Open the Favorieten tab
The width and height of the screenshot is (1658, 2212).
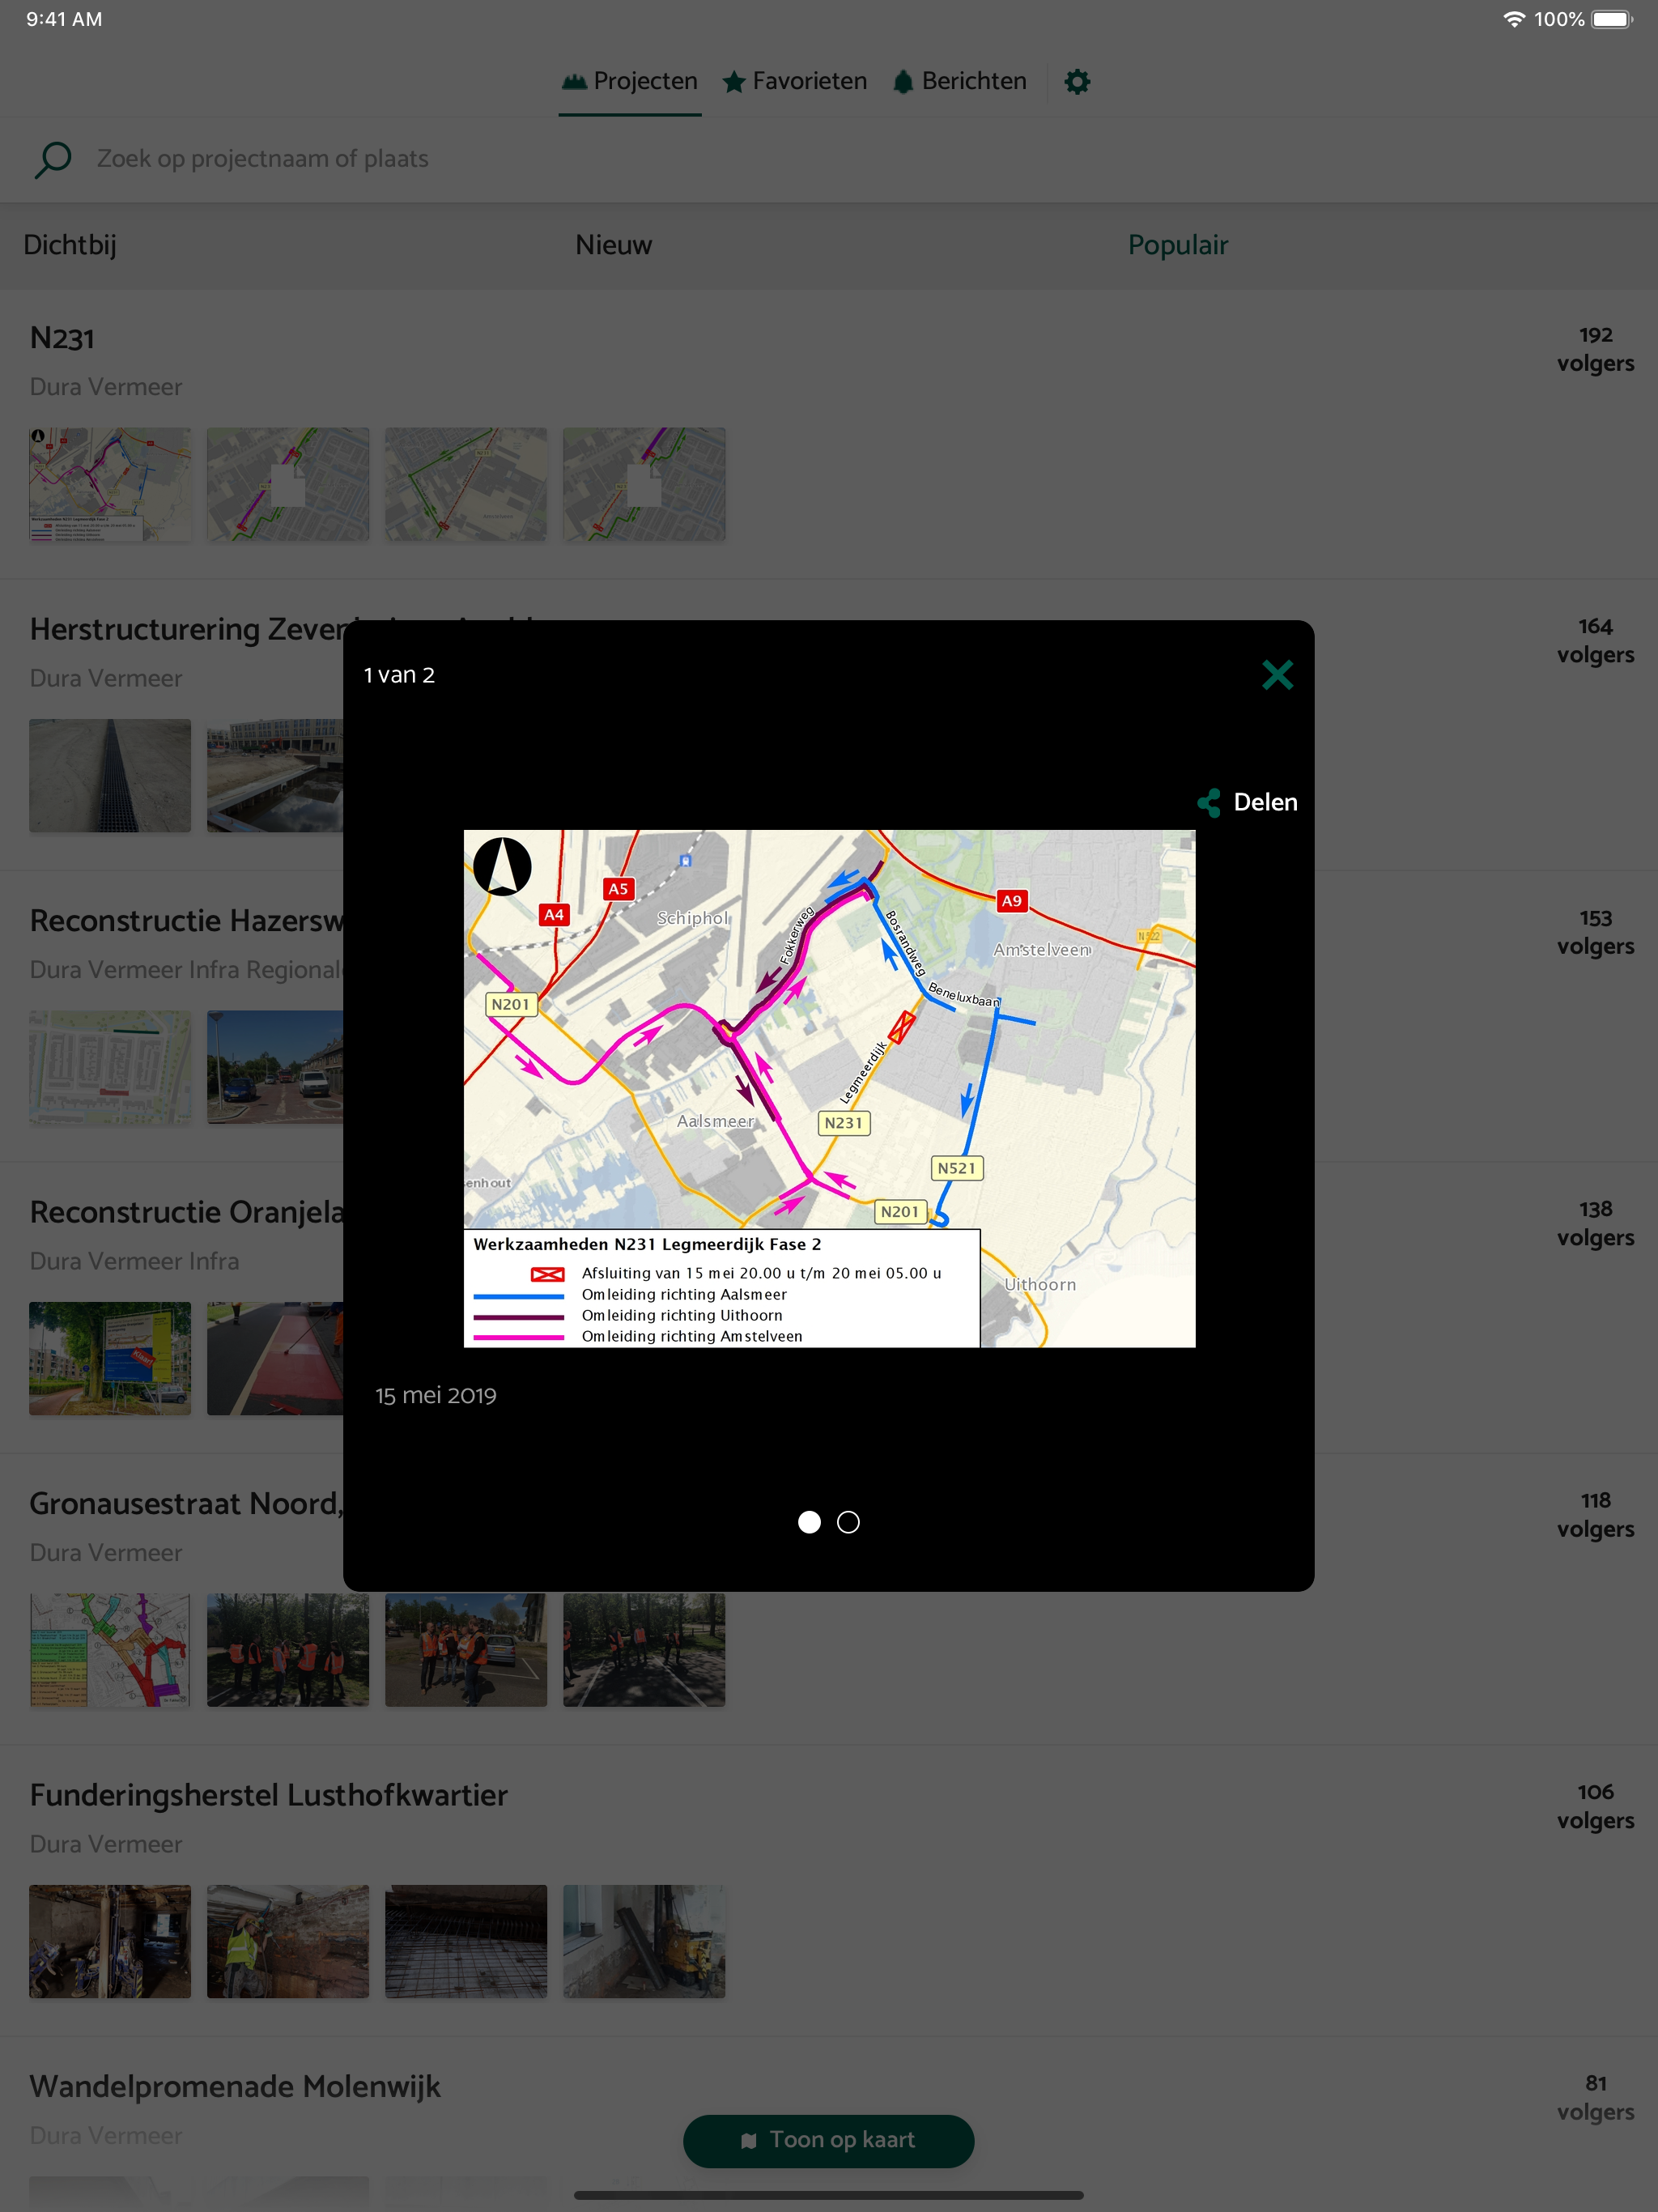(795, 81)
